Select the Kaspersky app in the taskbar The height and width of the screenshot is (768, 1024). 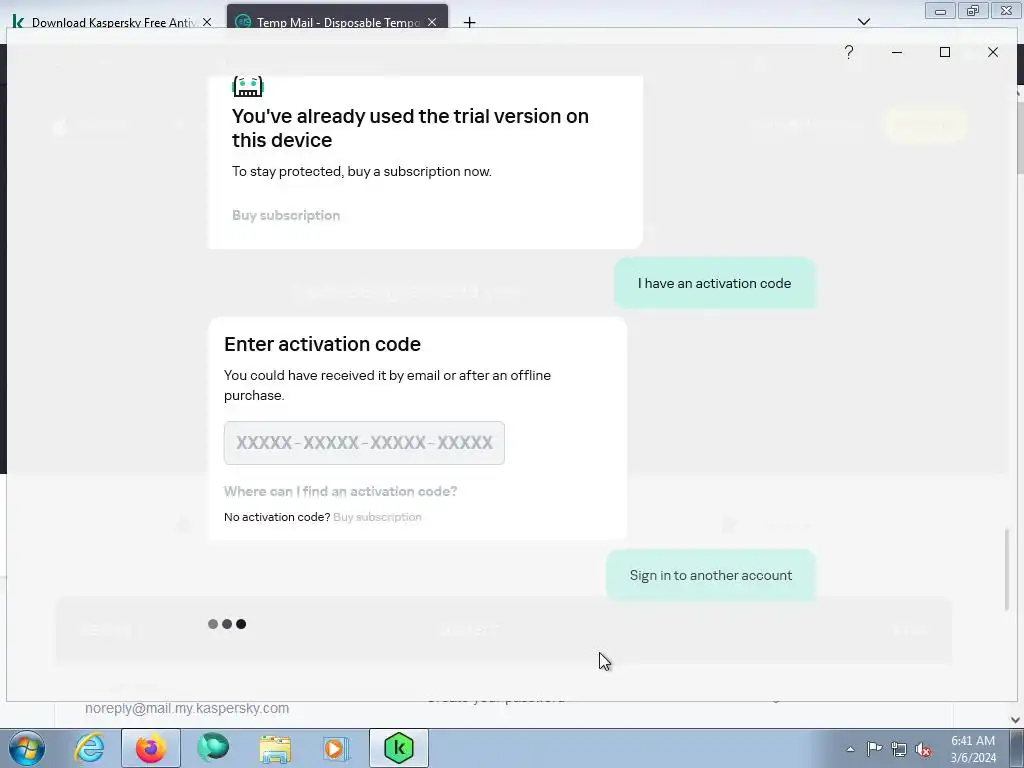tap(399, 748)
